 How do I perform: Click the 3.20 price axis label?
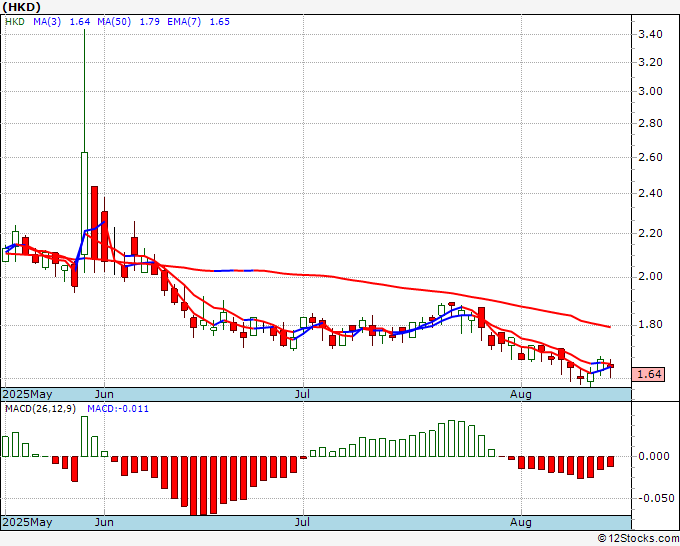pyautogui.click(x=651, y=62)
